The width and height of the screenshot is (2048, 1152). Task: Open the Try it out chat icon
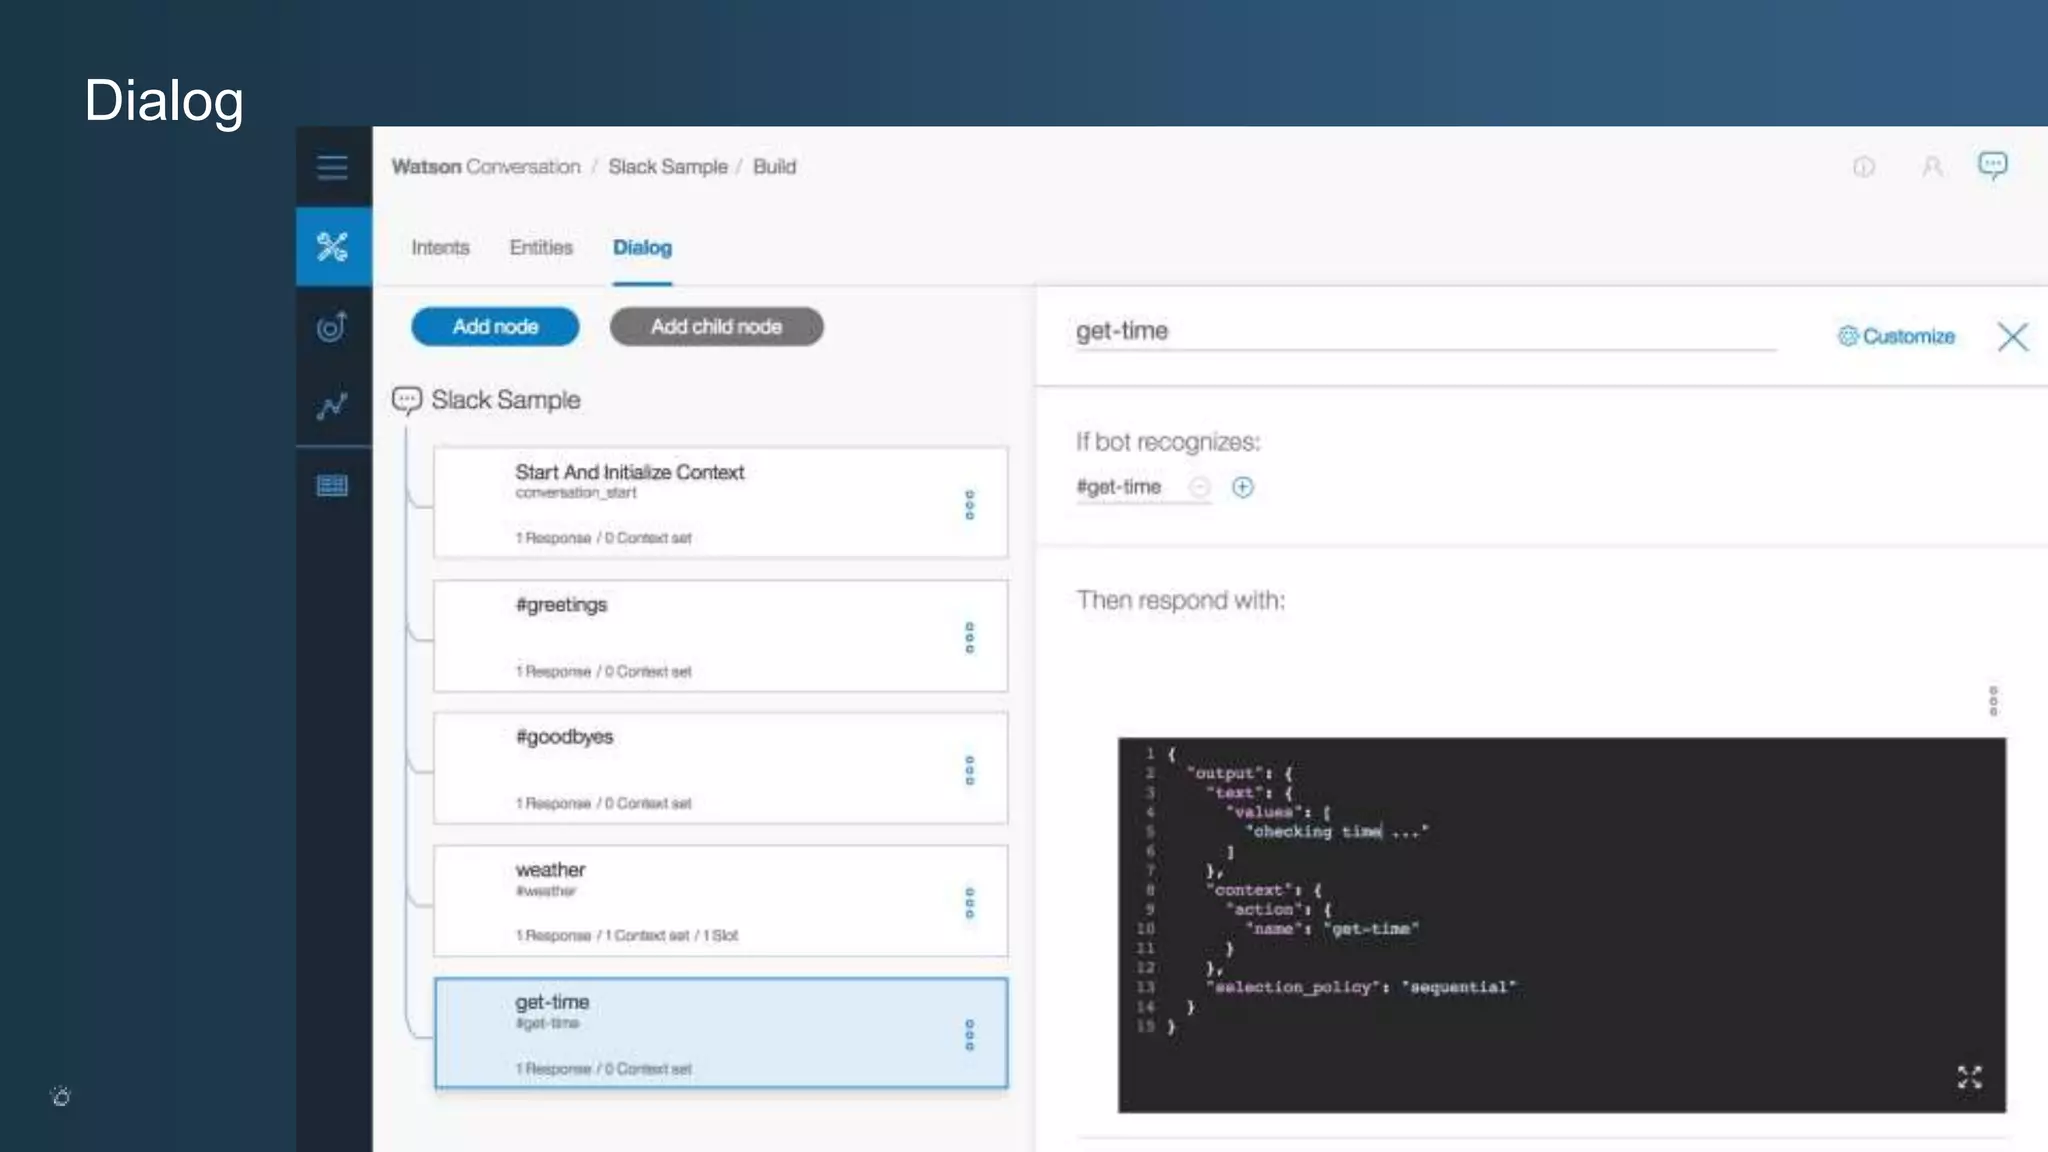(x=1992, y=165)
